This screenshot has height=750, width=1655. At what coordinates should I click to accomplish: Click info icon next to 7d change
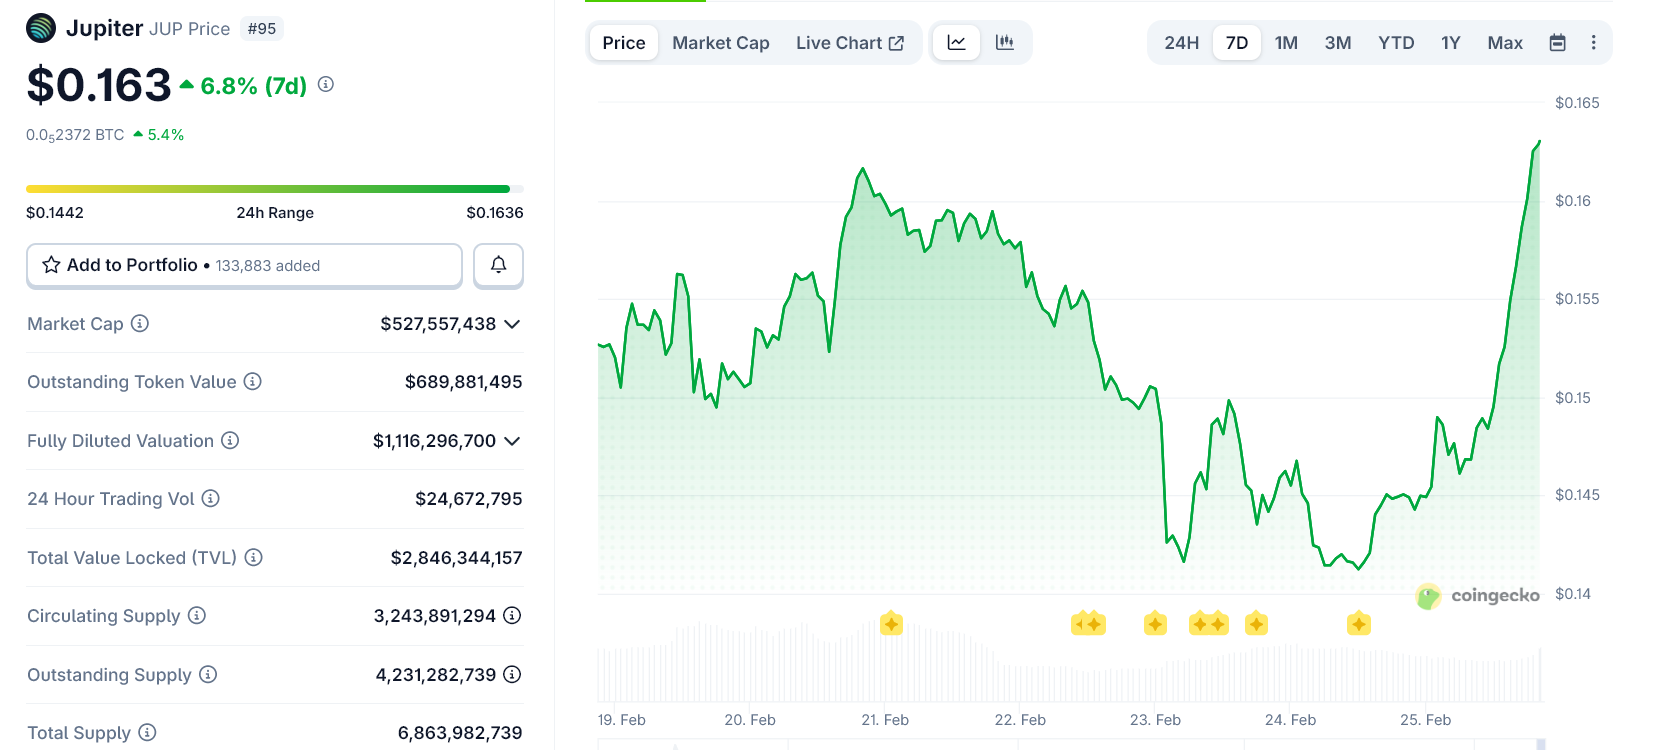click(326, 85)
